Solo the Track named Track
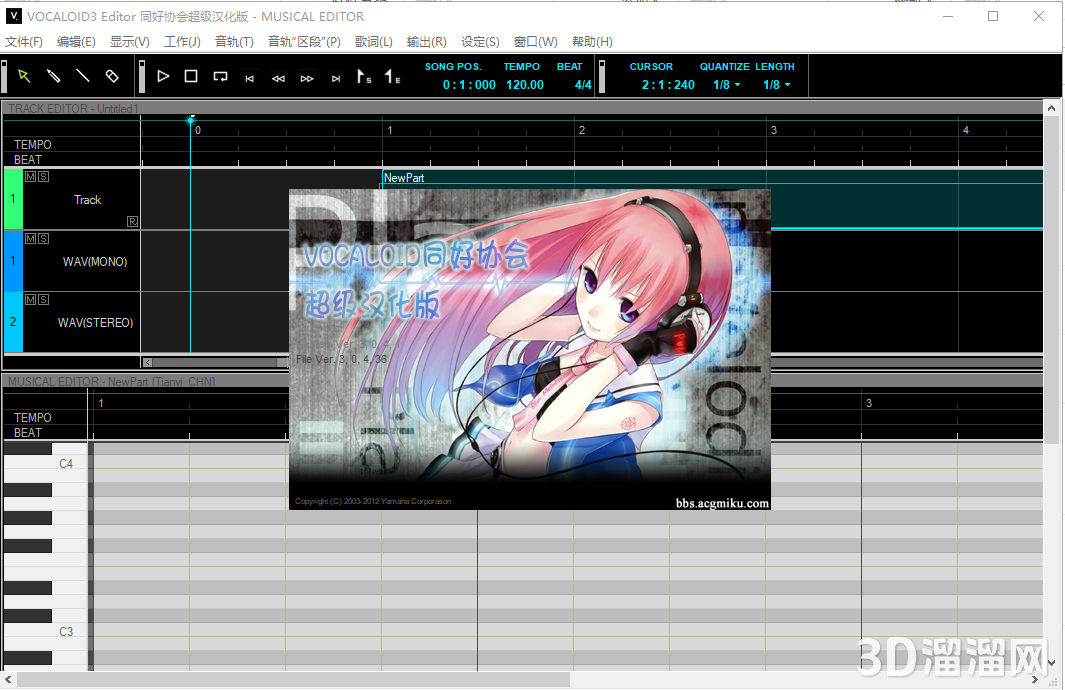Image resolution: width=1065 pixels, height=690 pixels. click(x=42, y=176)
